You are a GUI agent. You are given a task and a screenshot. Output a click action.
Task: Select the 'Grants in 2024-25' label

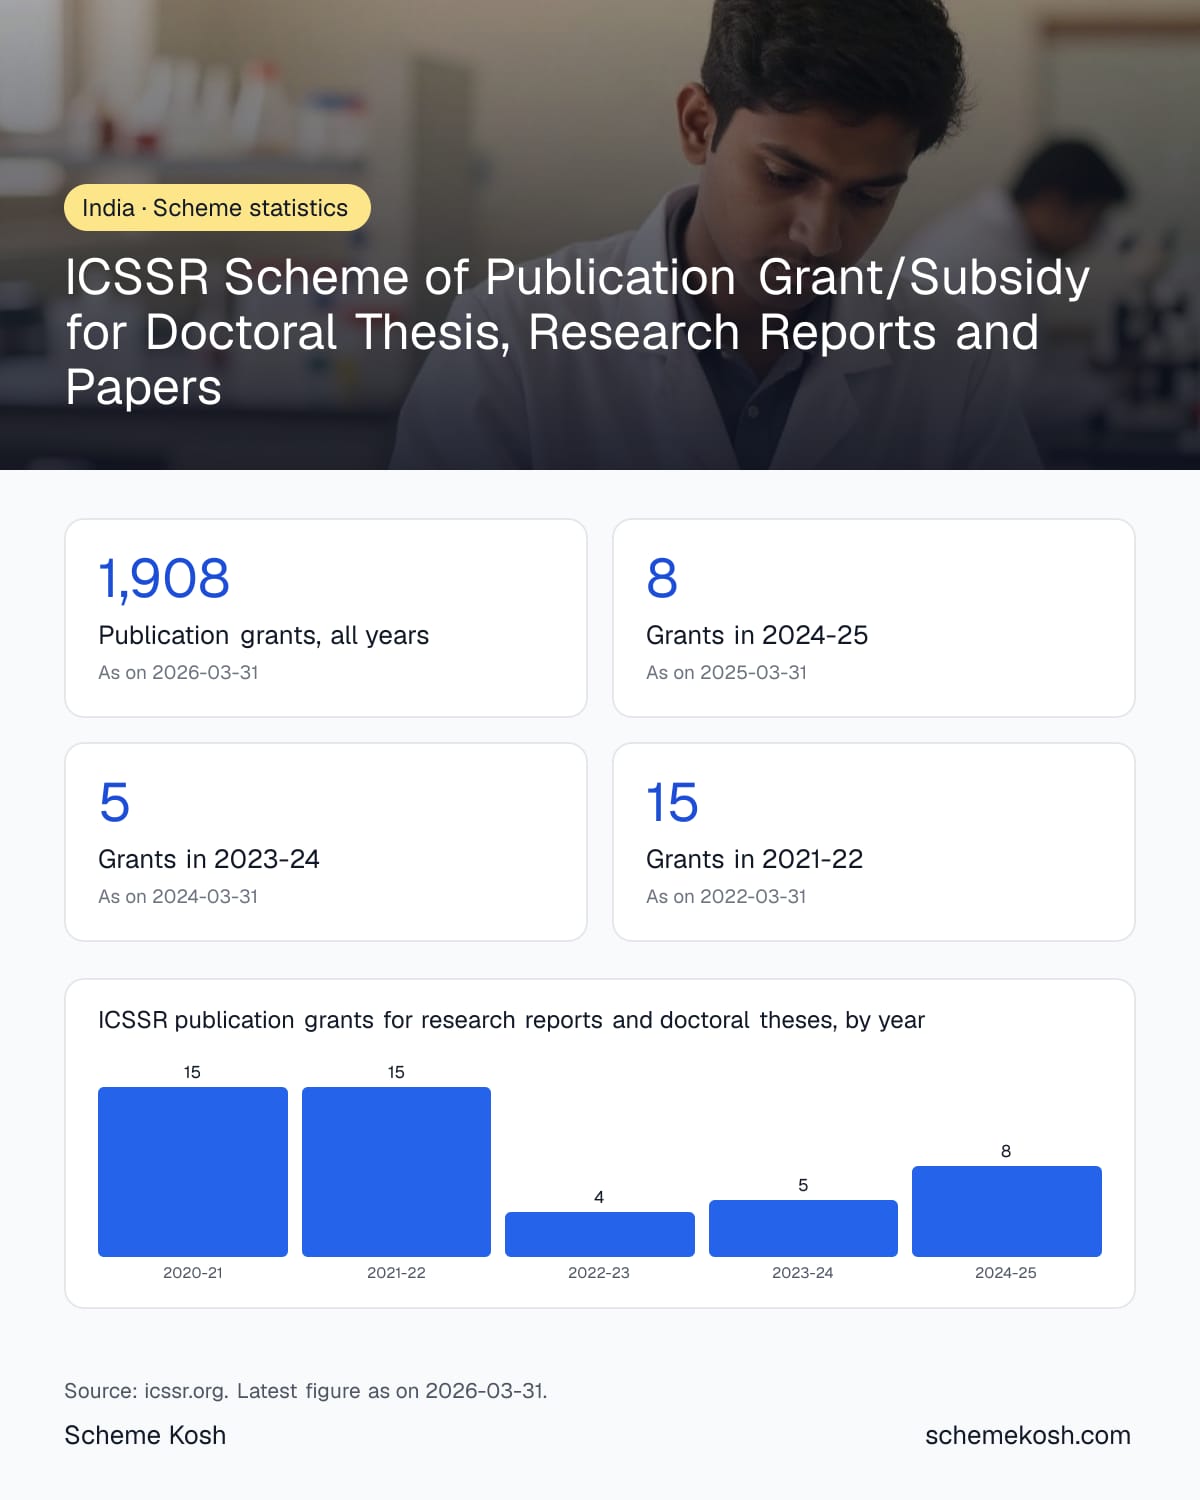(757, 635)
